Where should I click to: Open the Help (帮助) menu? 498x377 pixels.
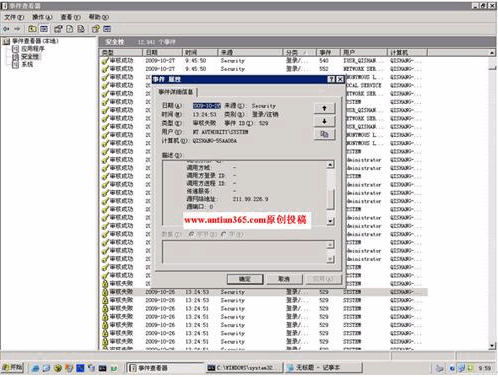pyautogui.click(x=99, y=17)
